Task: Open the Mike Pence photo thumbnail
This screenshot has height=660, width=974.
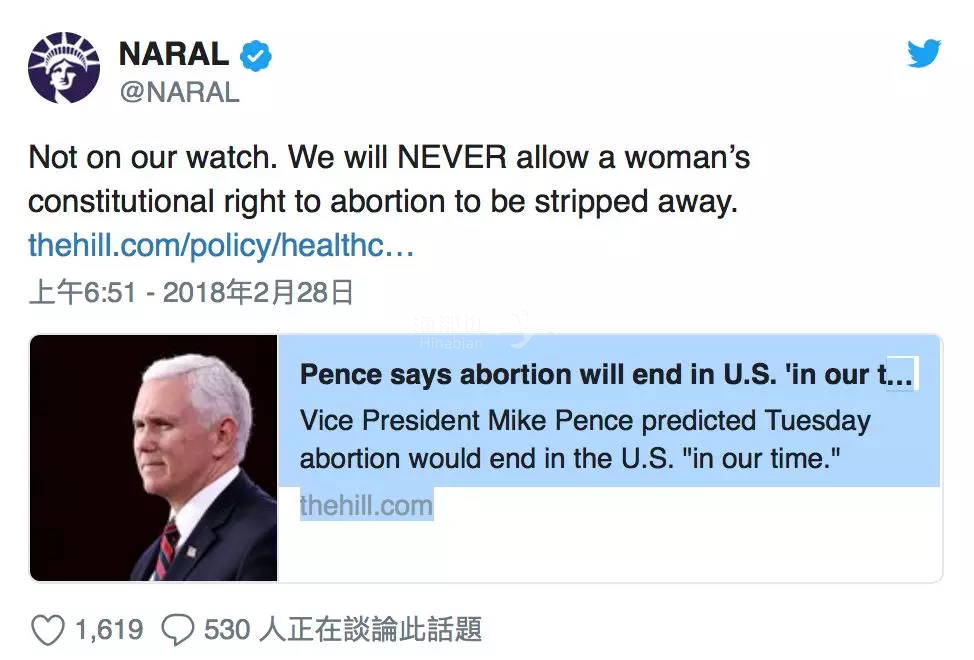Action: pyautogui.click(x=154, y=458)
